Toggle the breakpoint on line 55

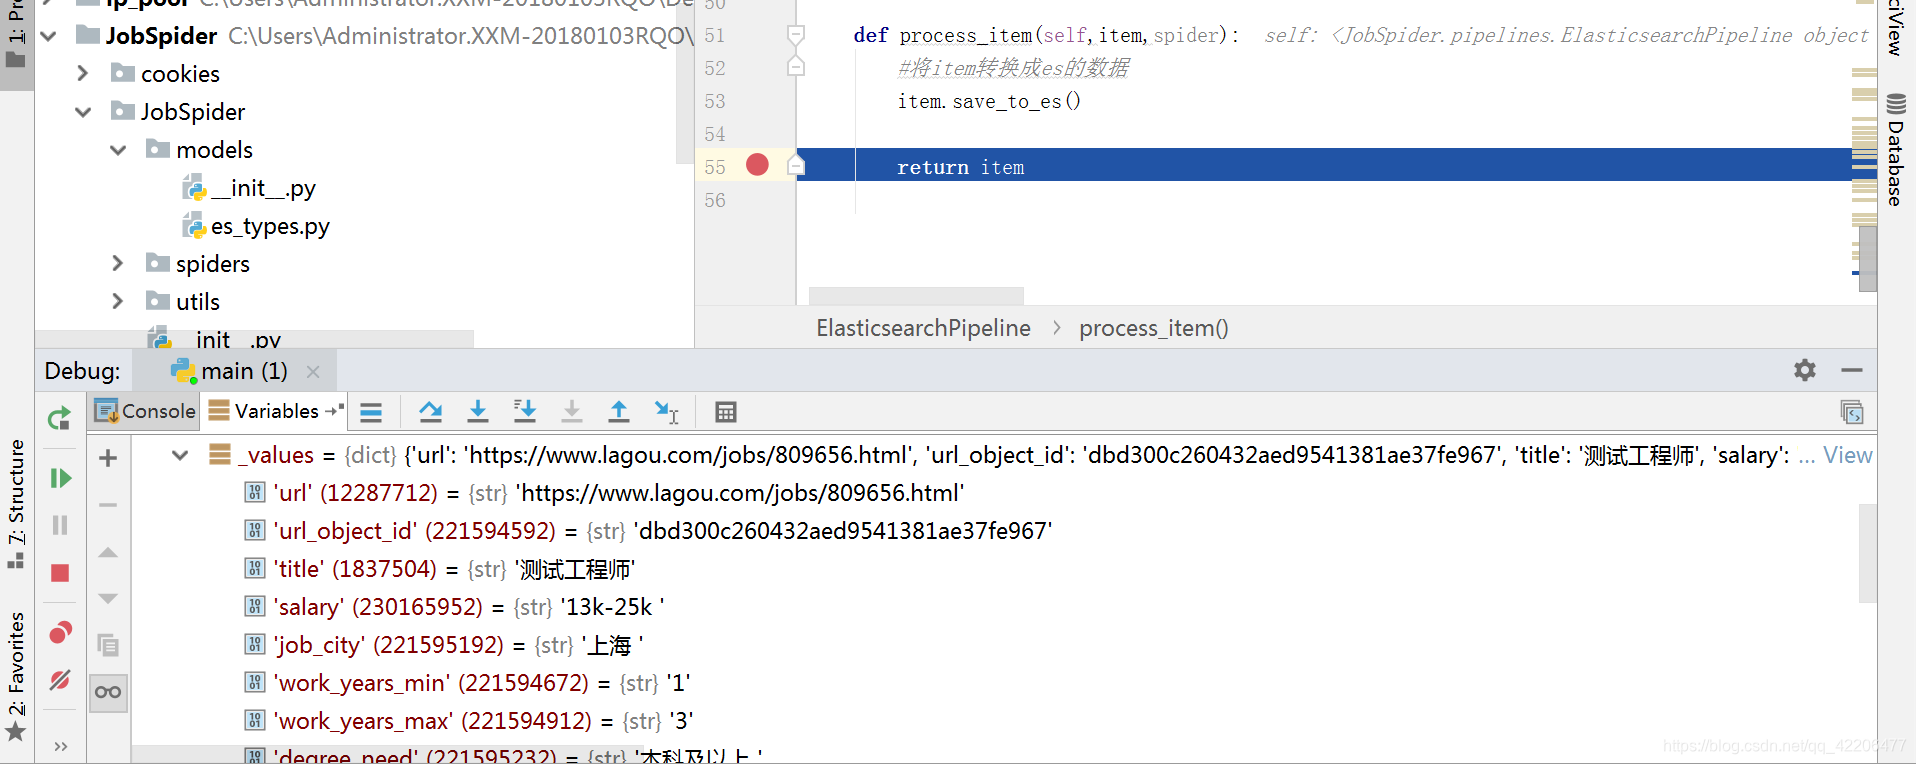(757, 165)
